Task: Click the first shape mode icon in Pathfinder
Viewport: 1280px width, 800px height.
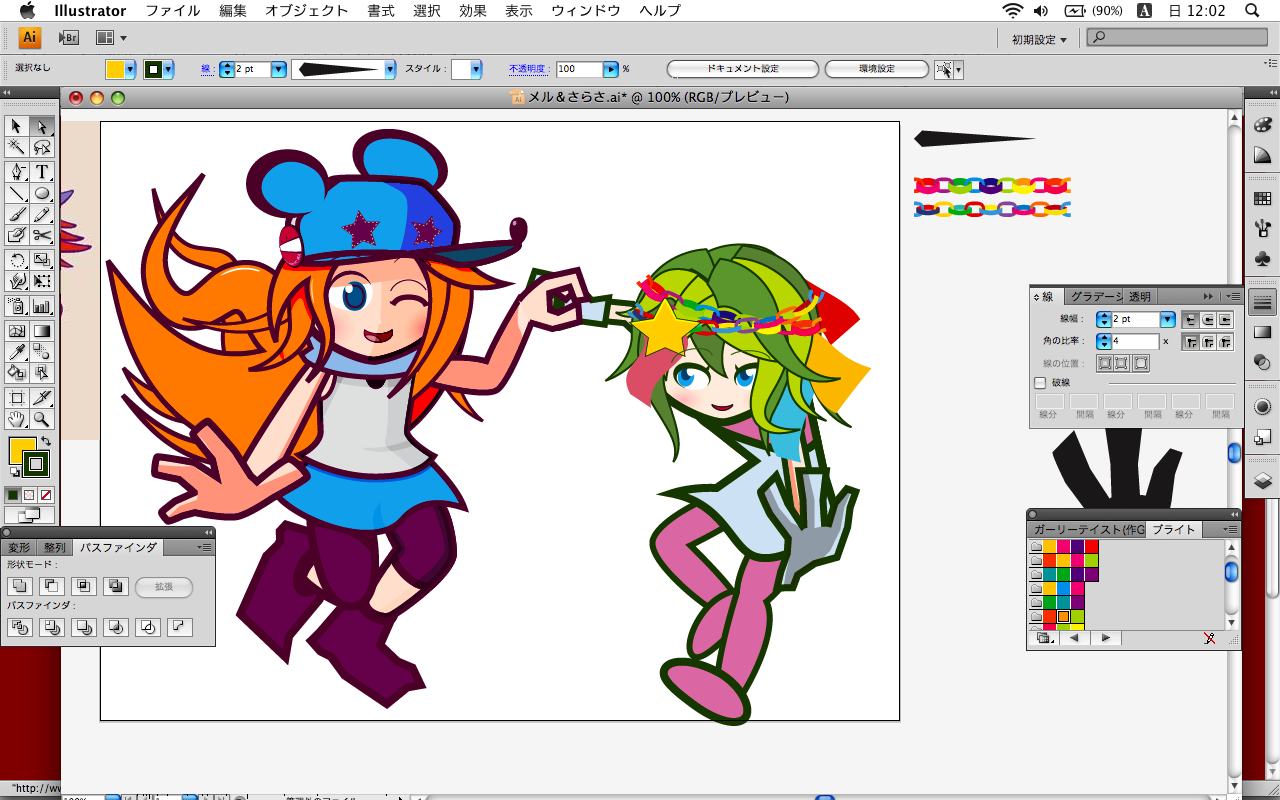Action: coord(20,587)
